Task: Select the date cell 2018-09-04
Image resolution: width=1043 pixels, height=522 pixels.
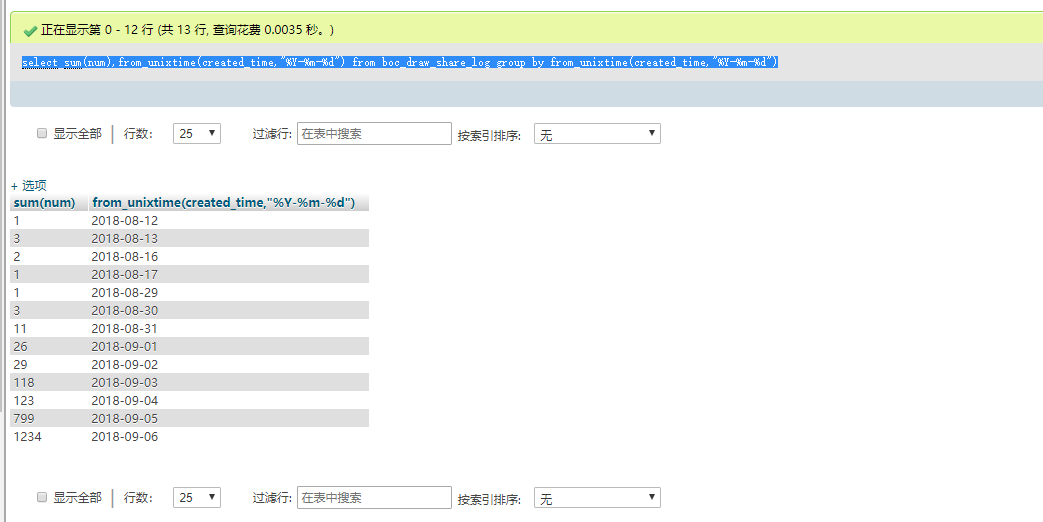Action: pyautogui.click(x=125, y=400)
